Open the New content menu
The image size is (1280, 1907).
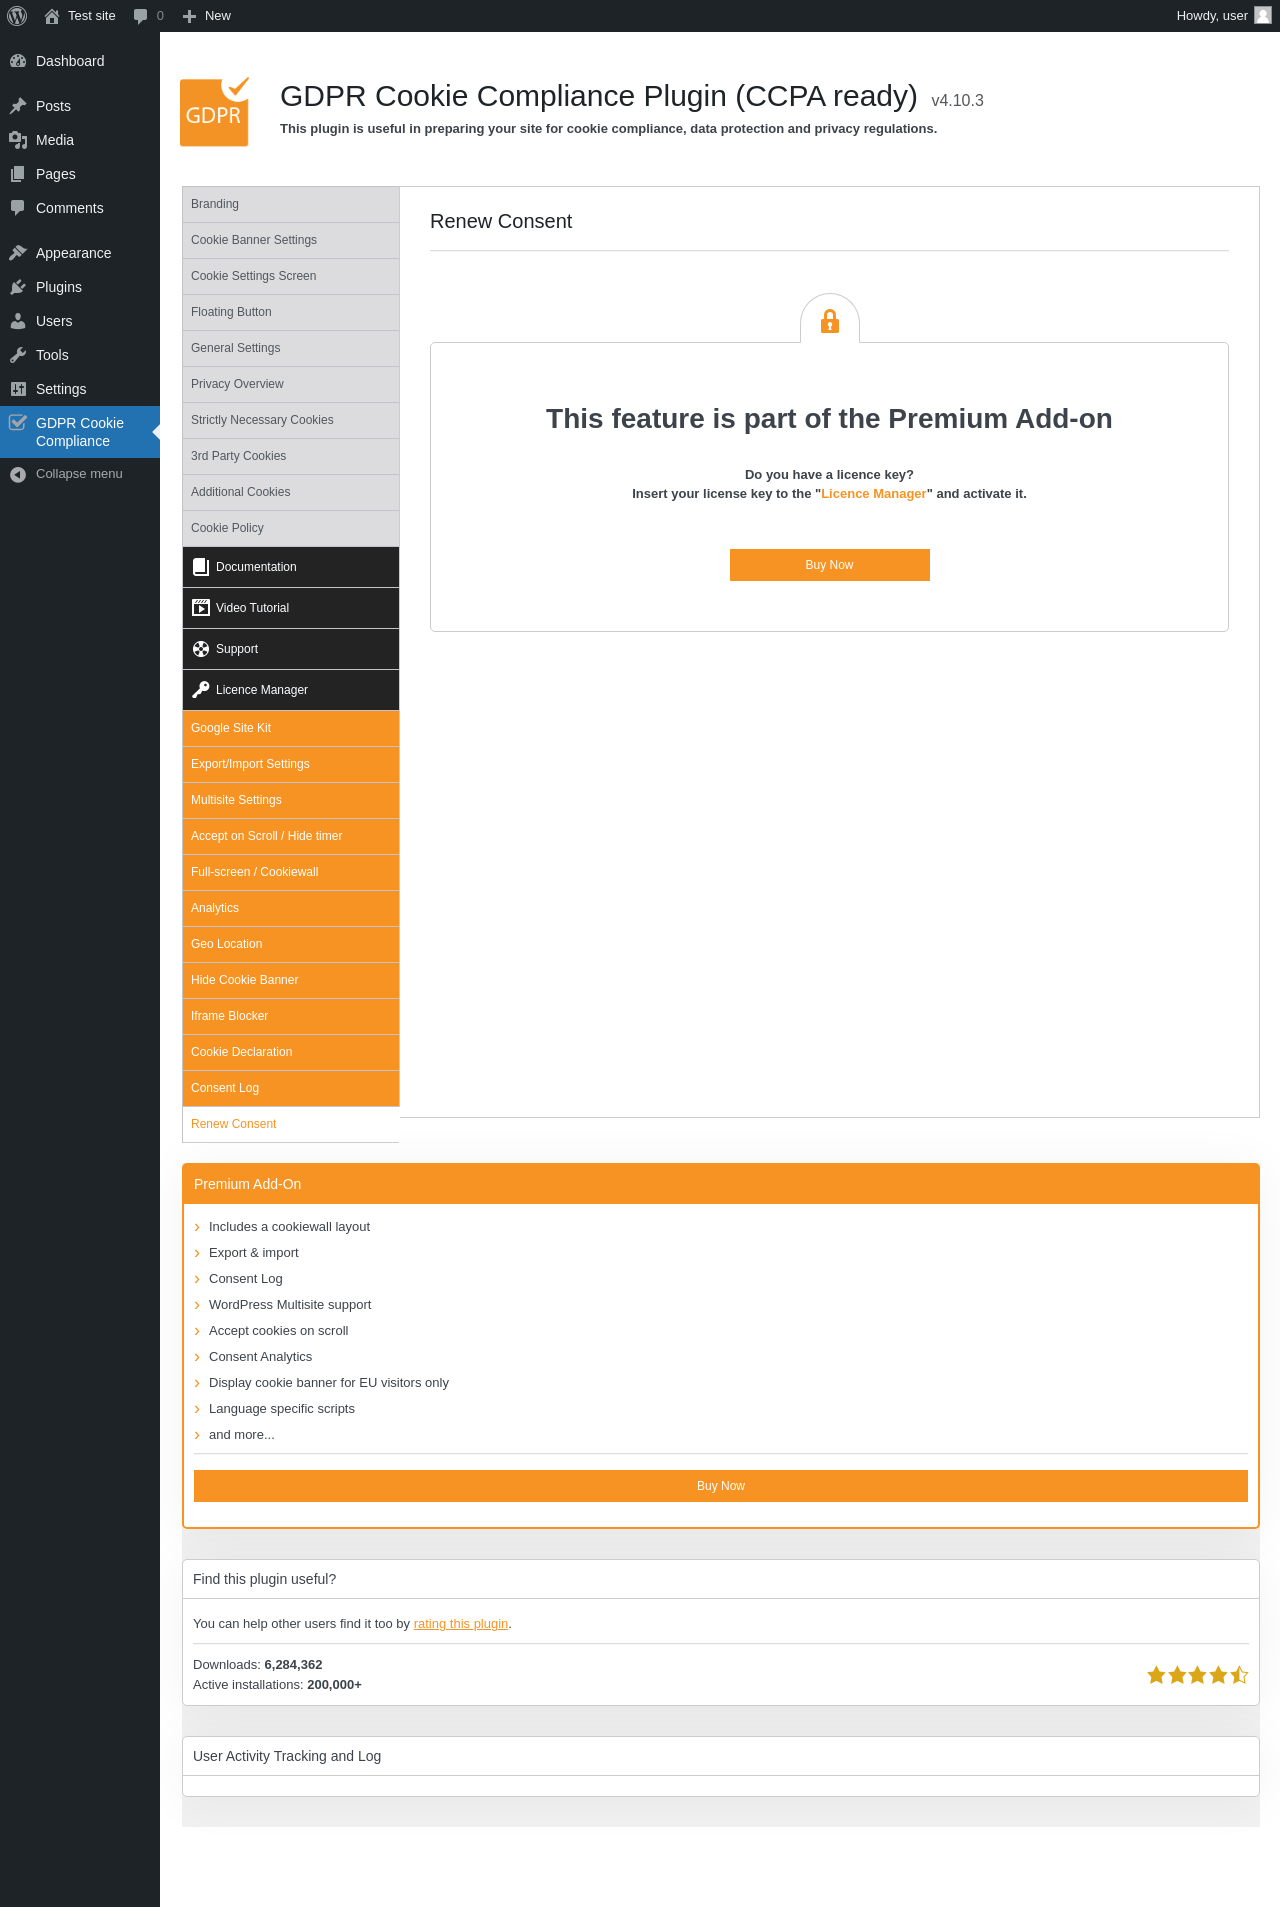tap(207, 16)
